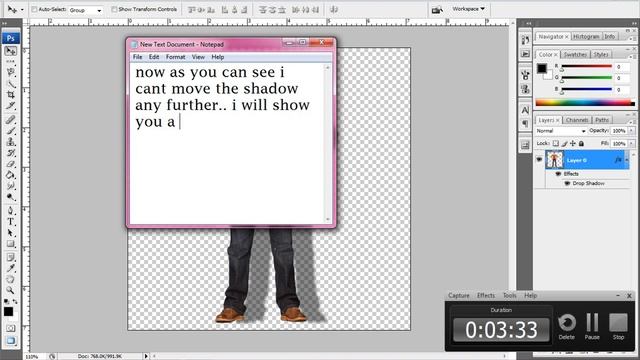The image size is (640, 360).
Task: Select the Path Selection tool
Action: point(11,233)
